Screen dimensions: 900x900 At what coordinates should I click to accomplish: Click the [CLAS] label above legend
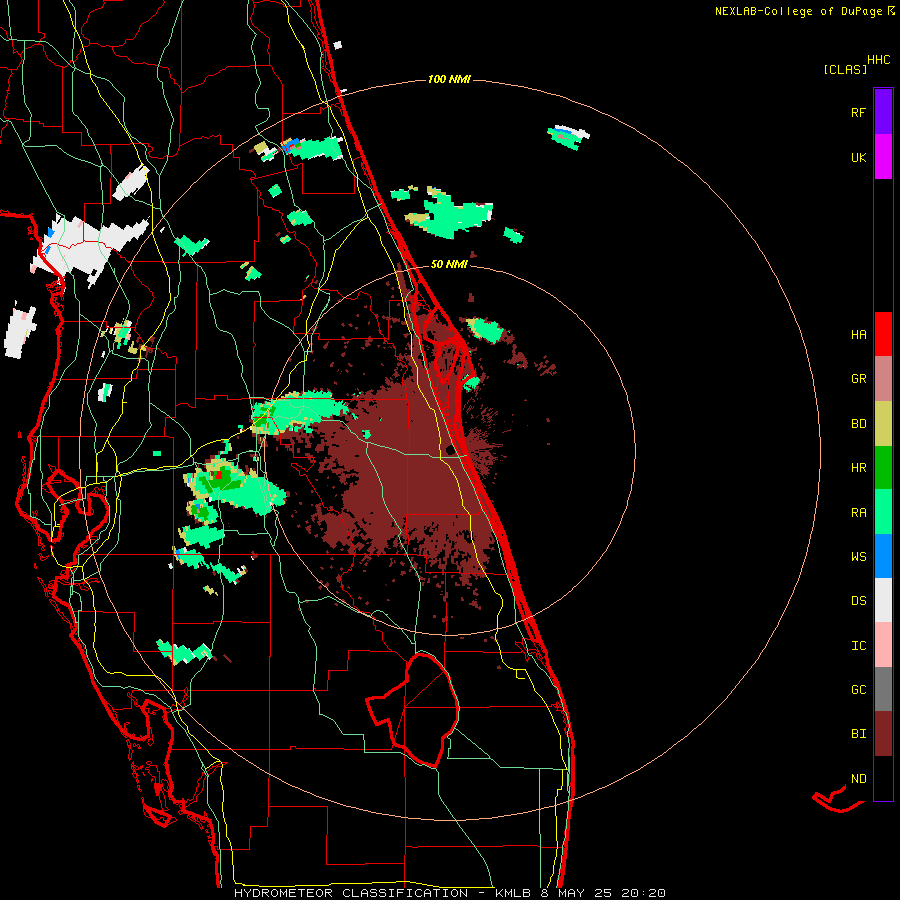pyautogui.click(x=845, y=69)
